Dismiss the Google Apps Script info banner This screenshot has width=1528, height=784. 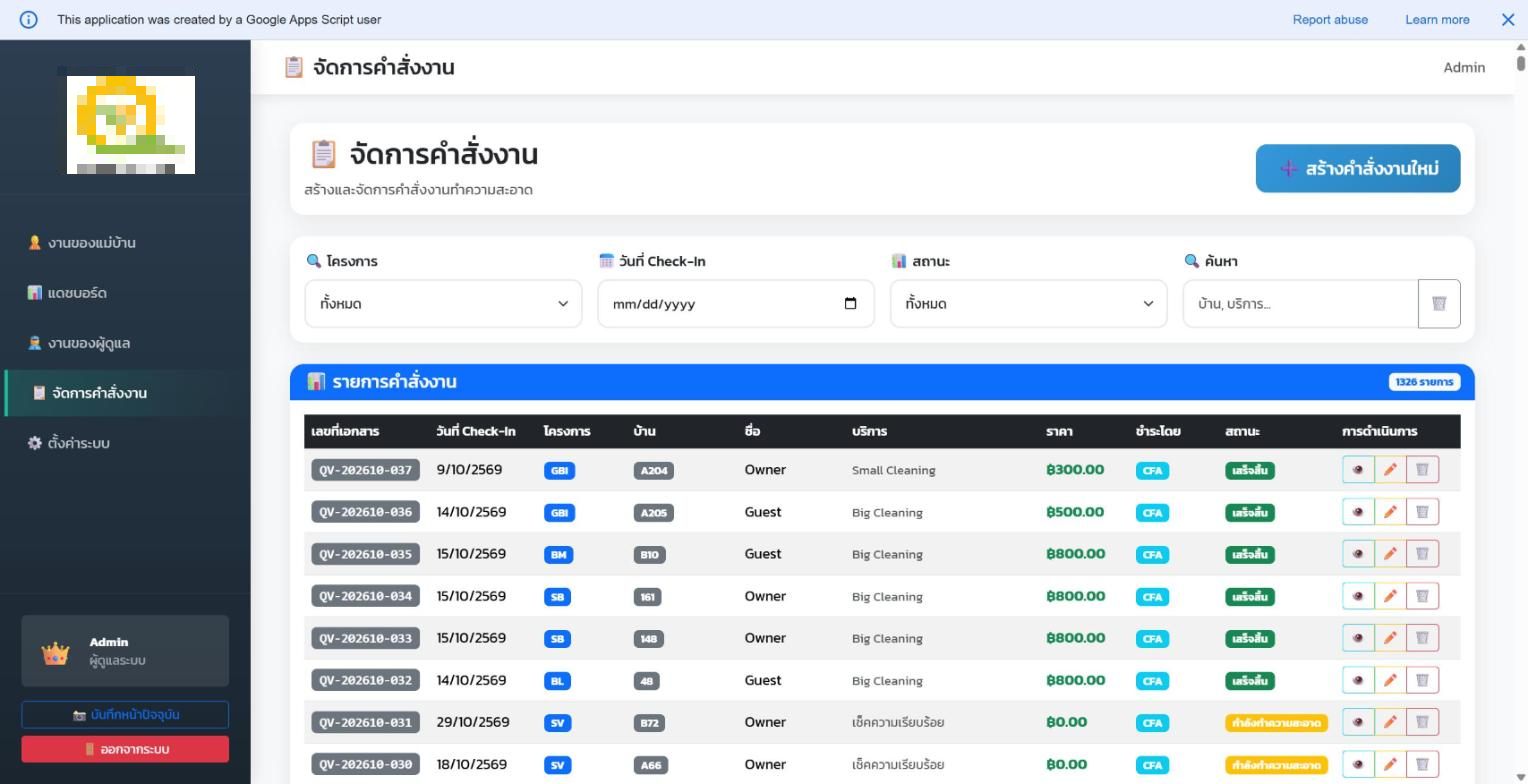[1508, 20]
